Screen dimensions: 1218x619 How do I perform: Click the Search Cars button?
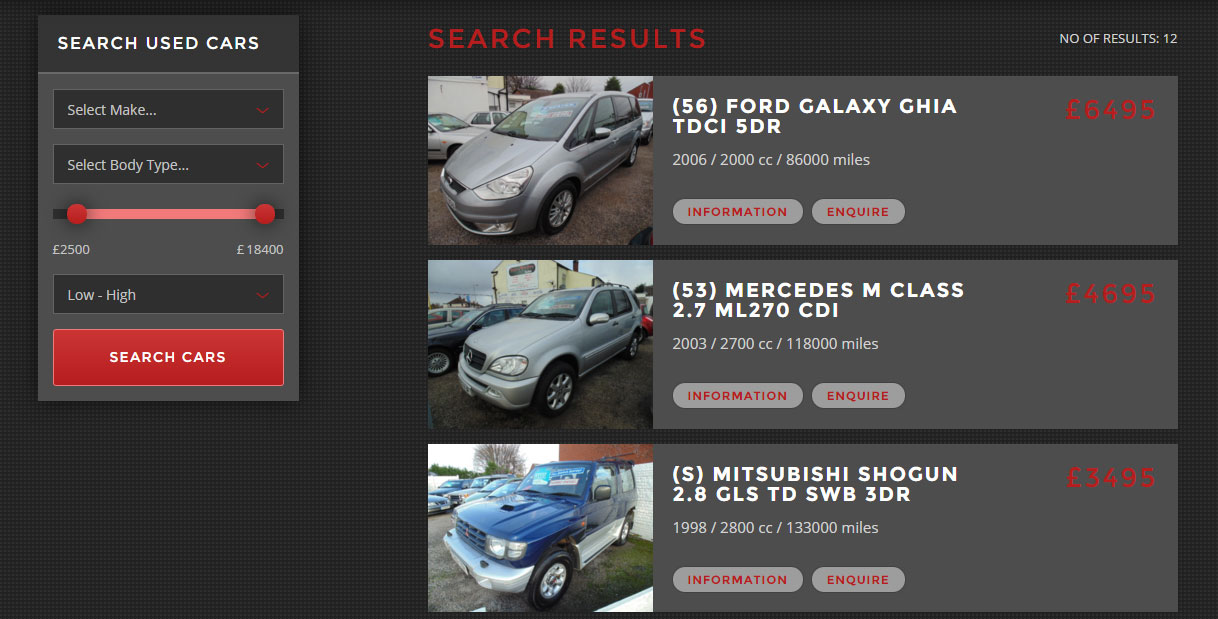(x=168, y=357)
